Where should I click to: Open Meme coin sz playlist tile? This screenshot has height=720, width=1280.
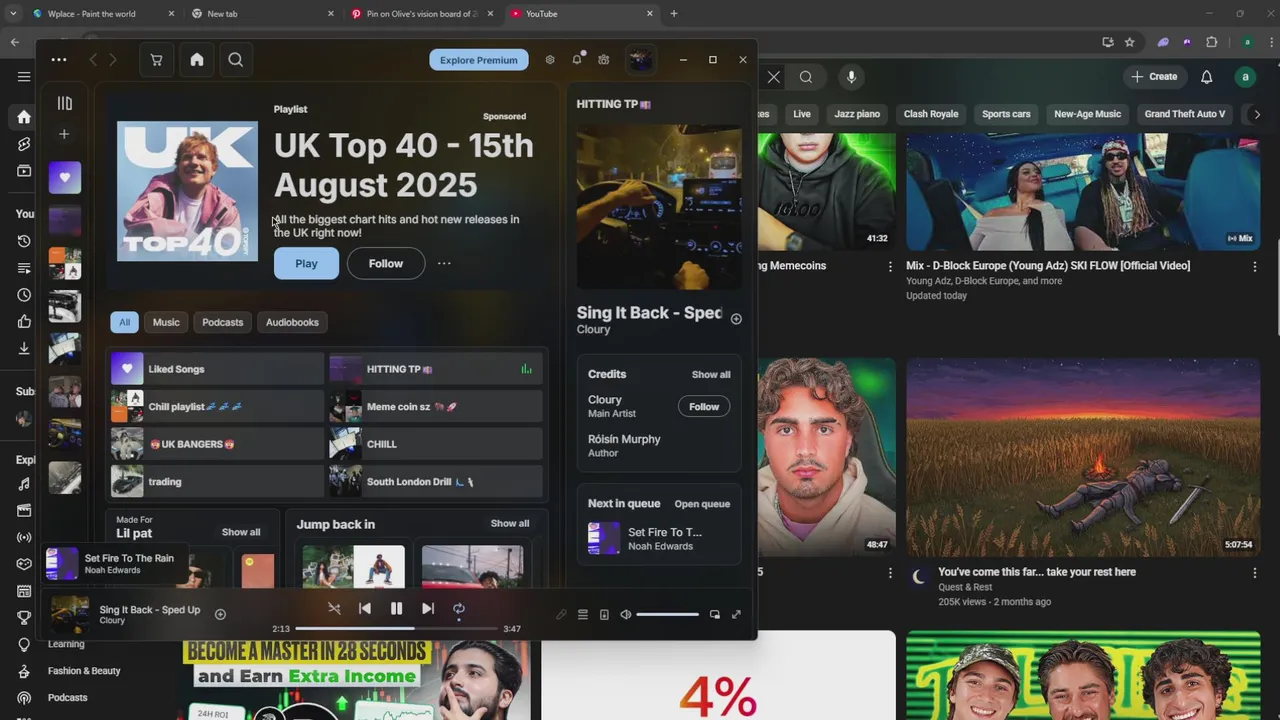[436, 407]
